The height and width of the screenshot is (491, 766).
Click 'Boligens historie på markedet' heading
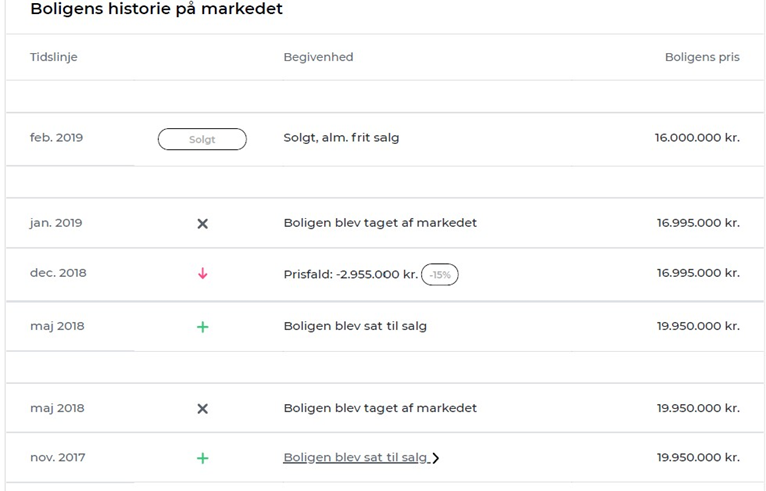tap(156, 9)
